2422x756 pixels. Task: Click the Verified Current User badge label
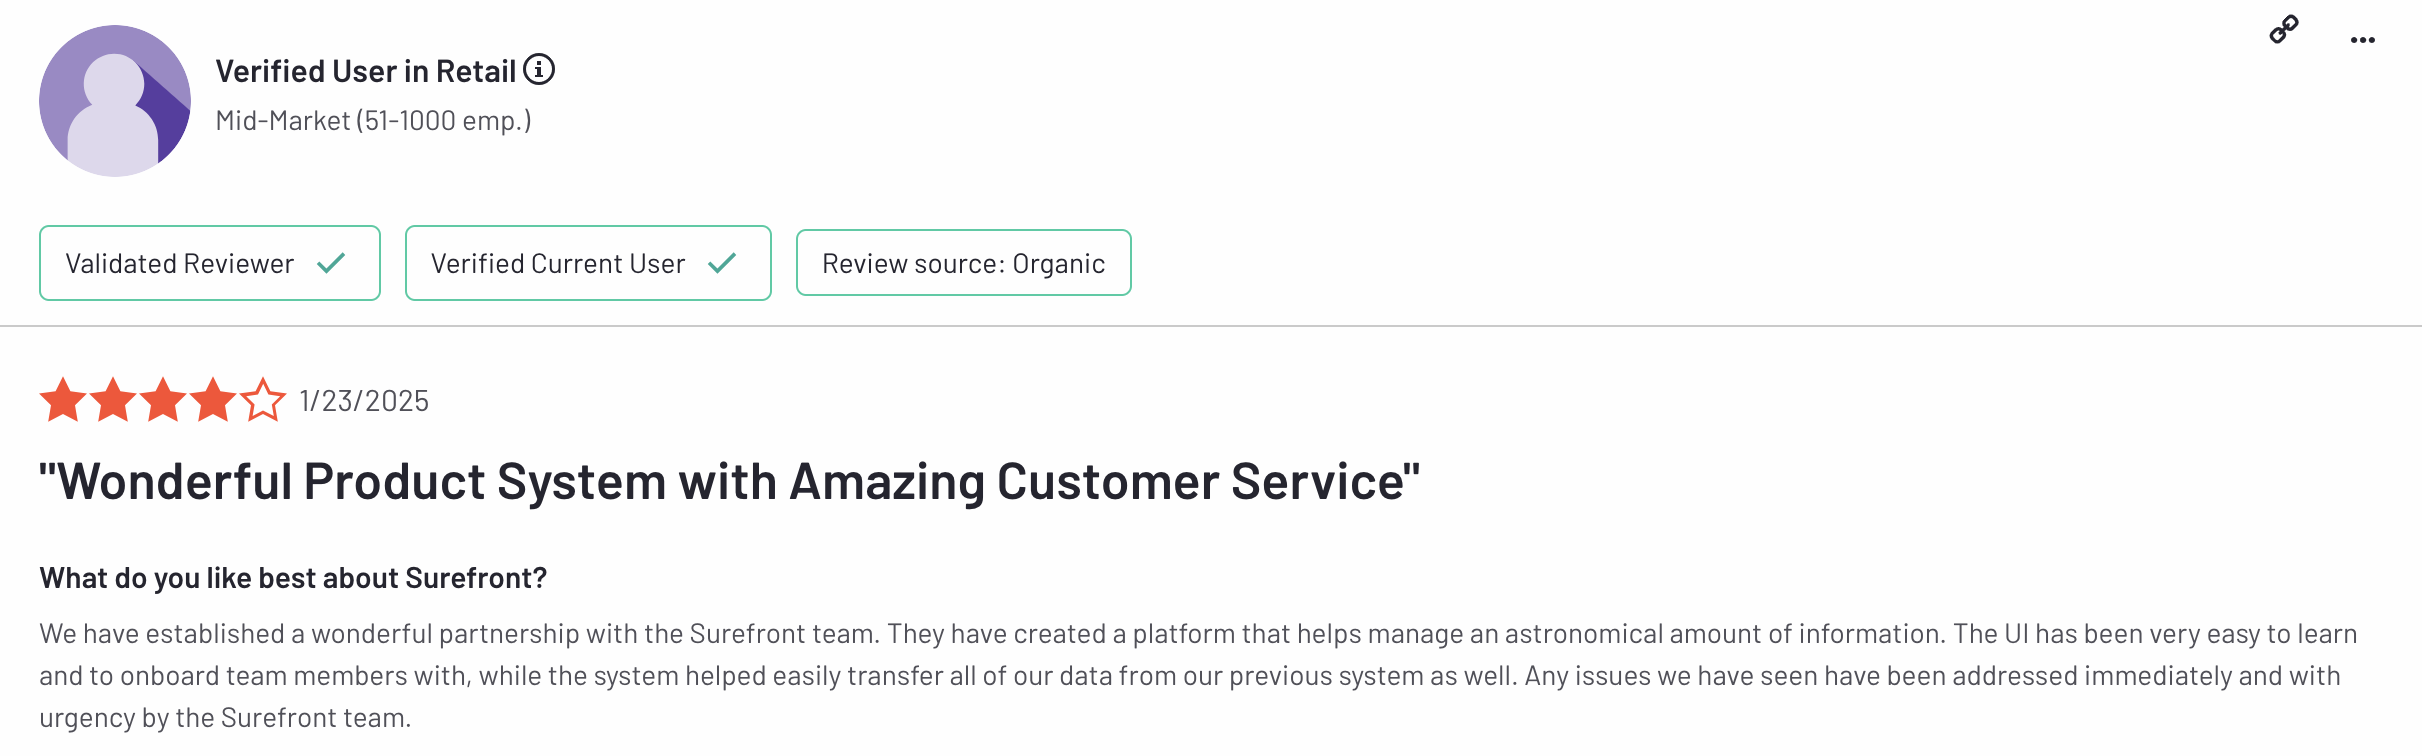pyautogui.click(x=558, y=264)
